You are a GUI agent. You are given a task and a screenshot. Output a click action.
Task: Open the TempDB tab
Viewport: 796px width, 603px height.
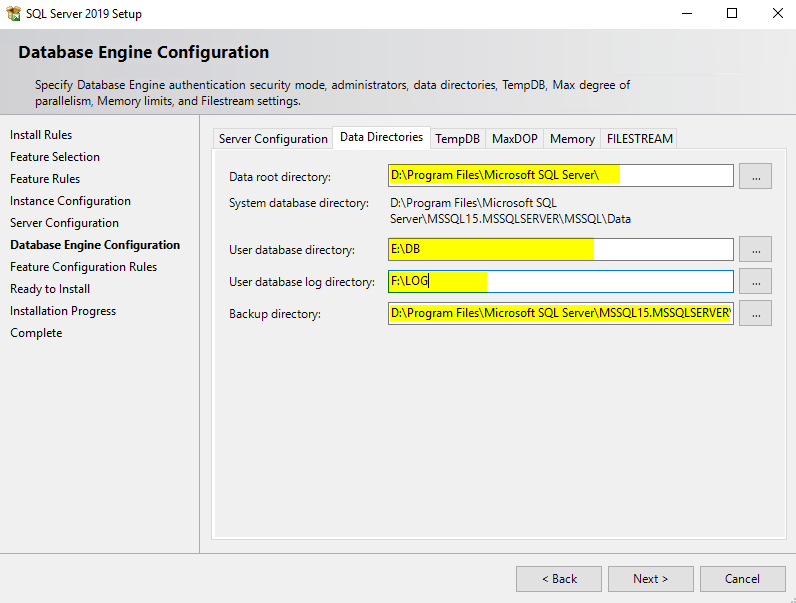457,138
